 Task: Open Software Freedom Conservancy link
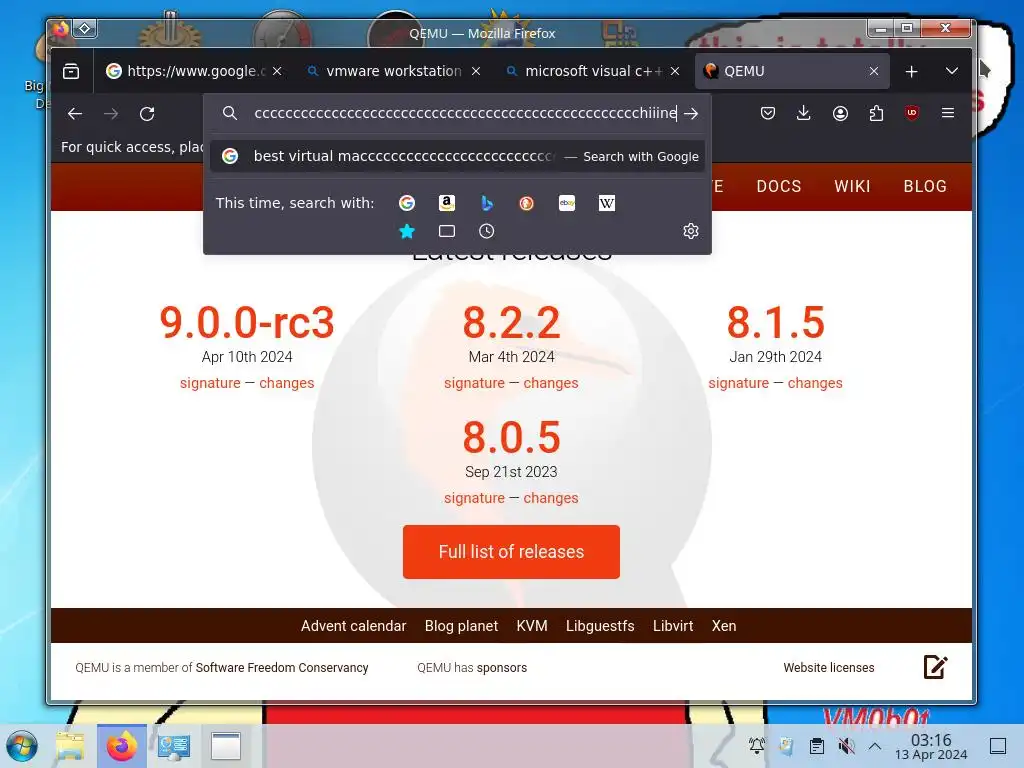(282, 667)
